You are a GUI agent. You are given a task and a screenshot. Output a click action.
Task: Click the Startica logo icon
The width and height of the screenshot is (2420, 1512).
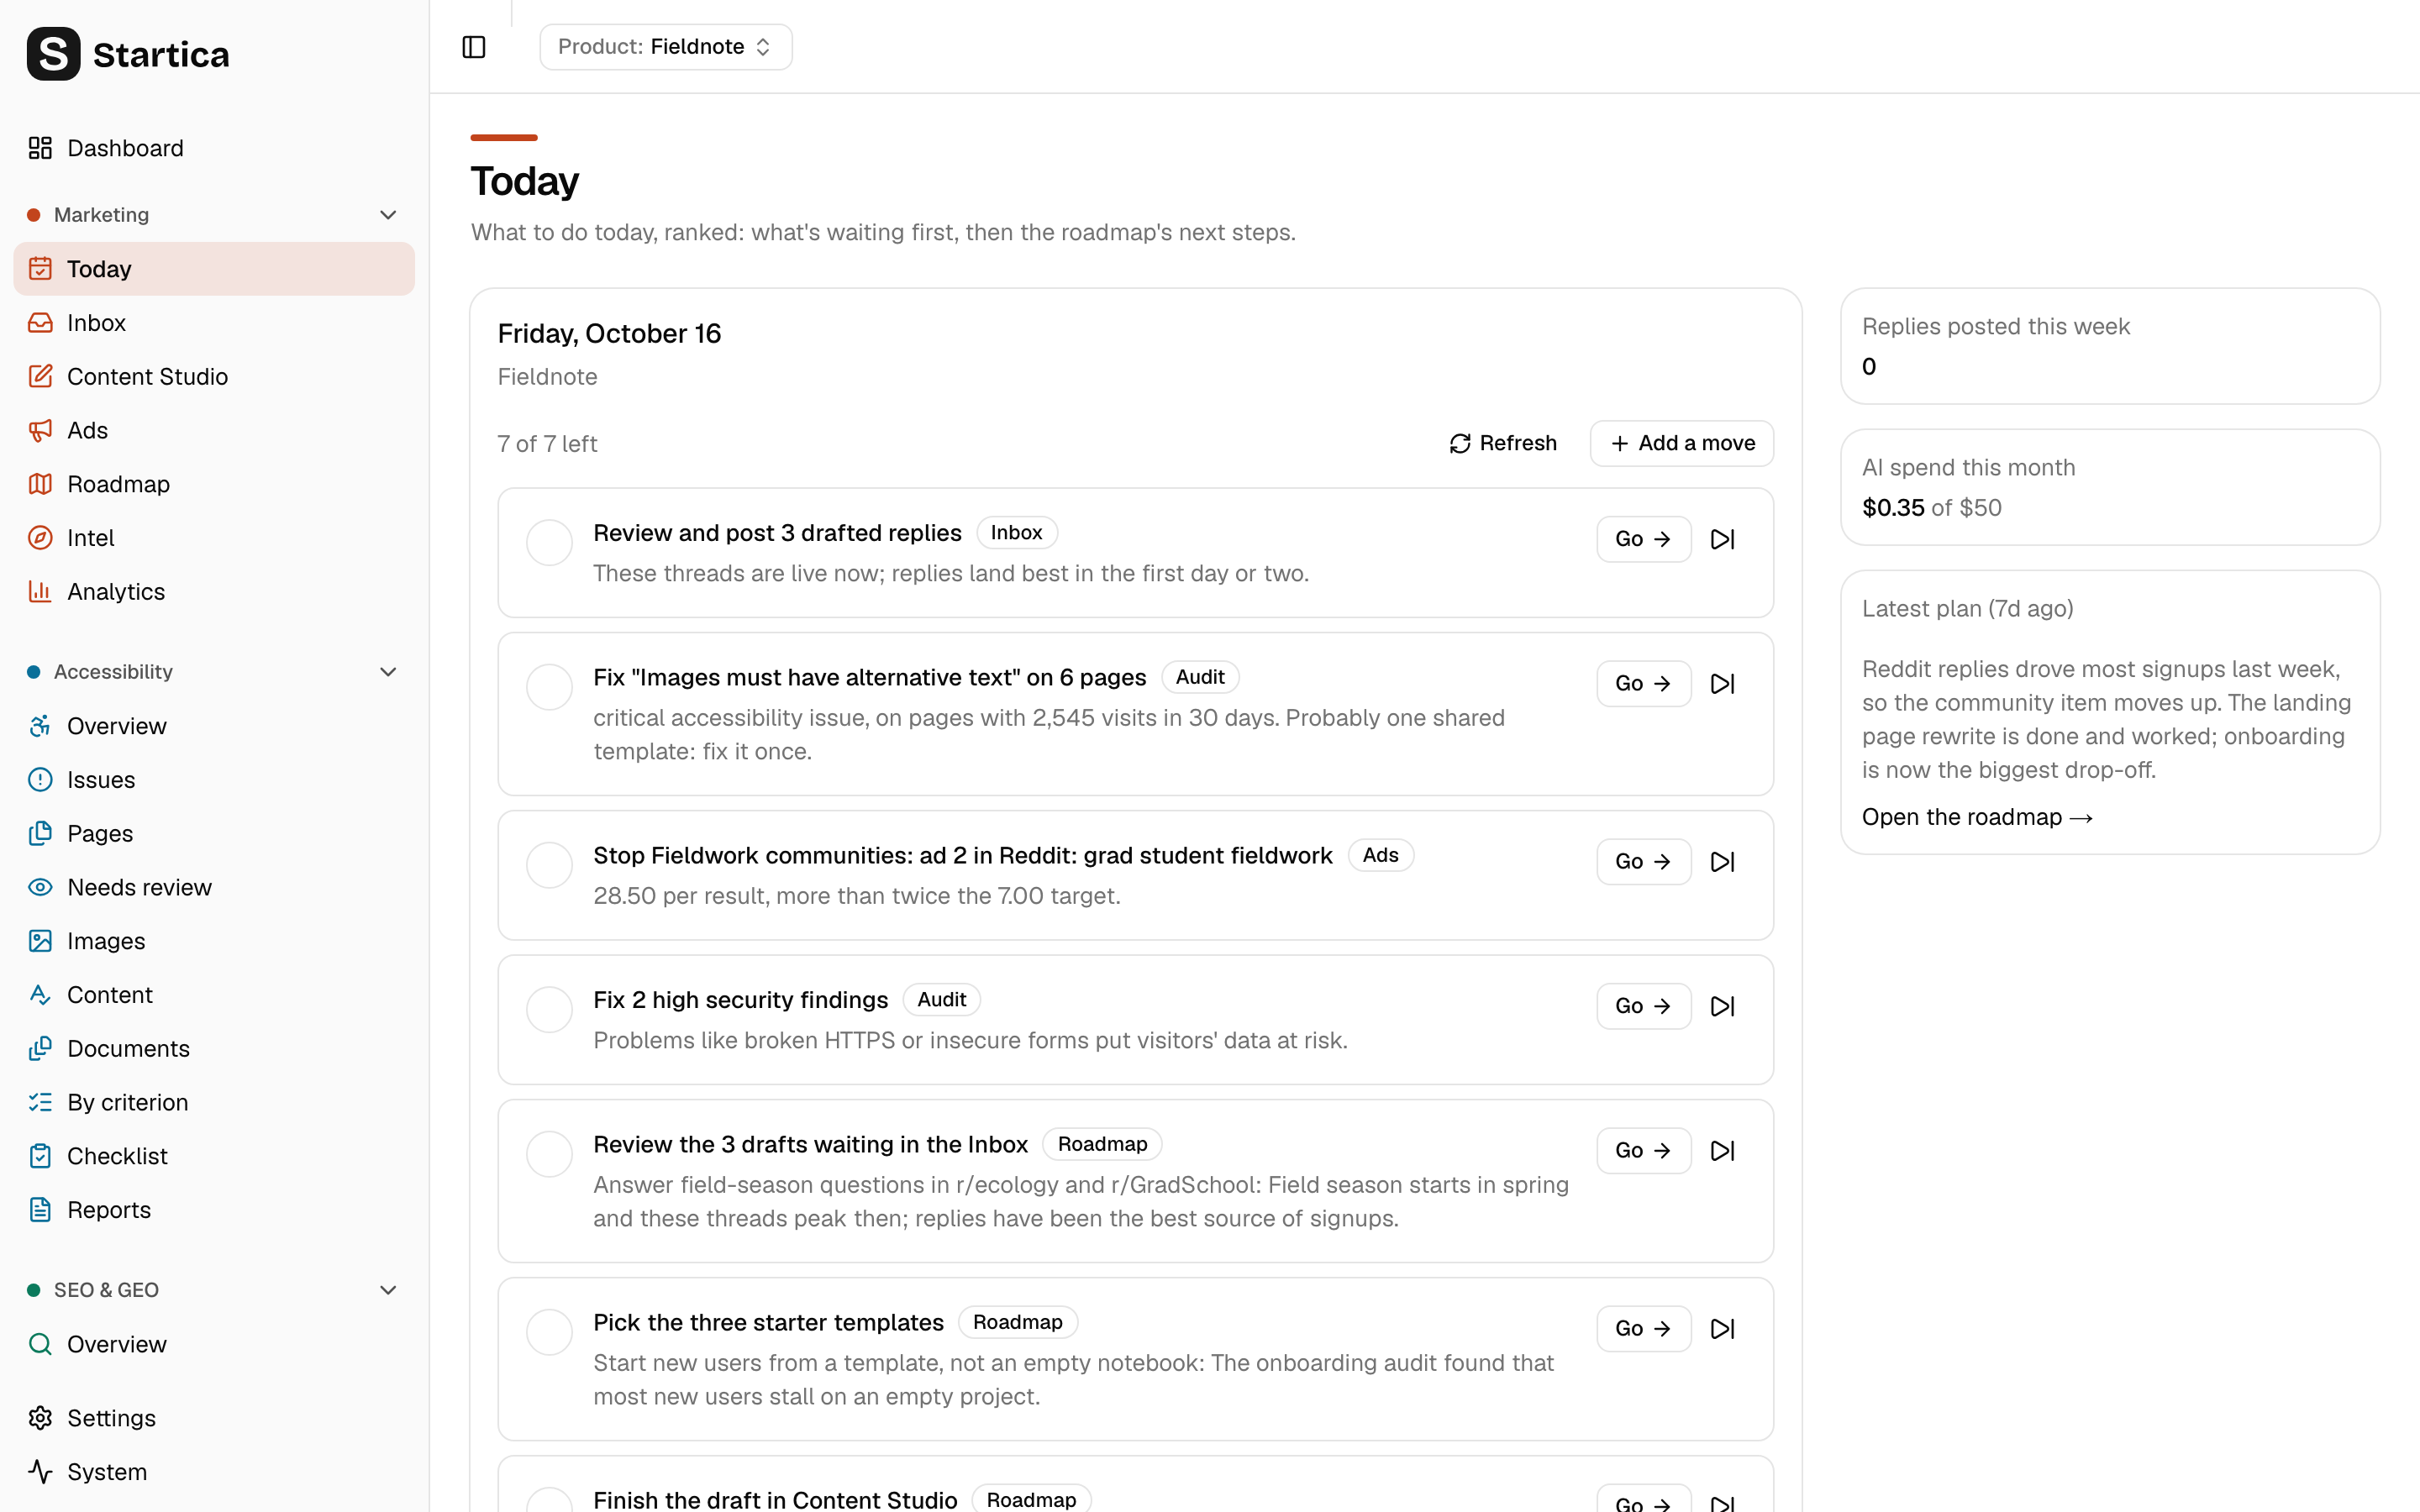[x=53, y=54]
